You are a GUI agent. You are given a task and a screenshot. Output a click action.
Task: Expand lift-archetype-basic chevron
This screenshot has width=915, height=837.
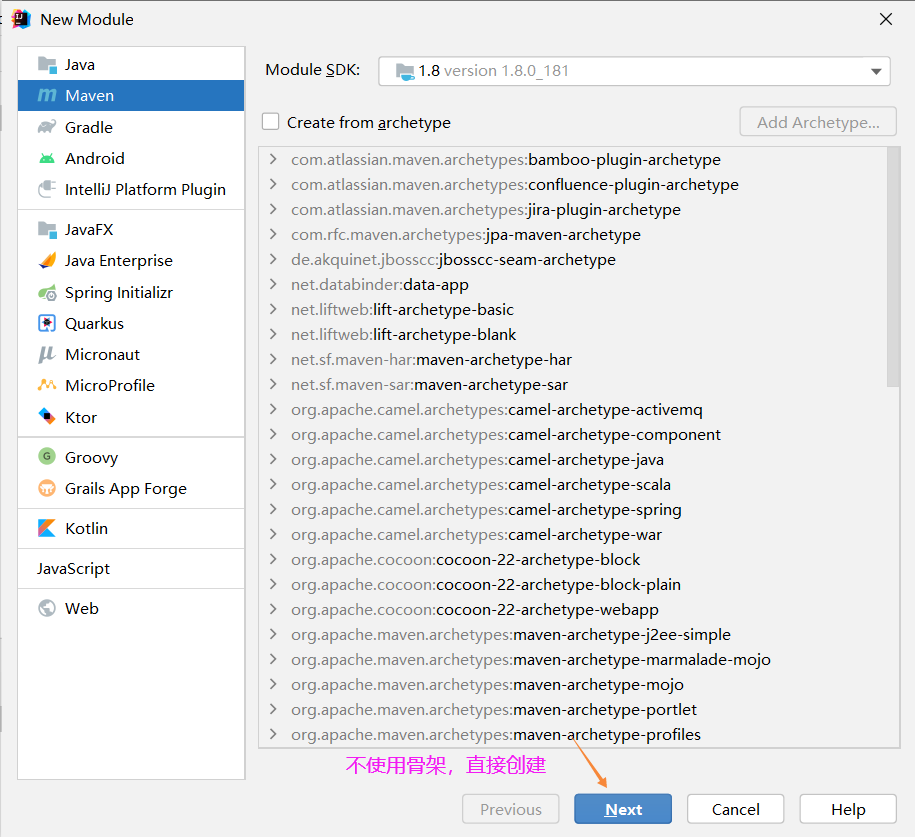pos(273,309)
